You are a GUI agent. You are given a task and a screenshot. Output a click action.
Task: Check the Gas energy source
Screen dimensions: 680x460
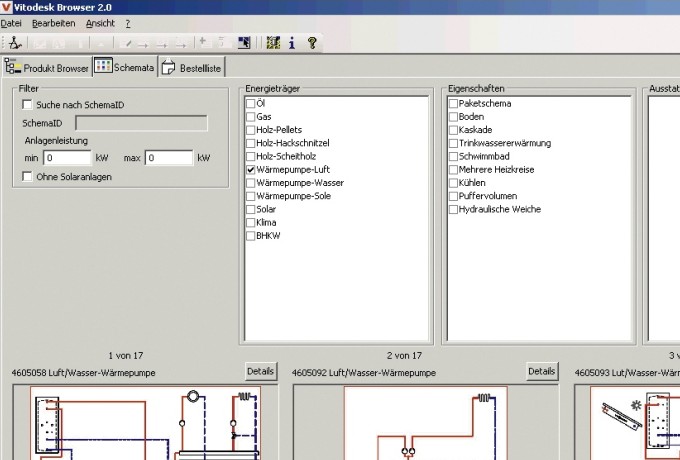(250, 117)
